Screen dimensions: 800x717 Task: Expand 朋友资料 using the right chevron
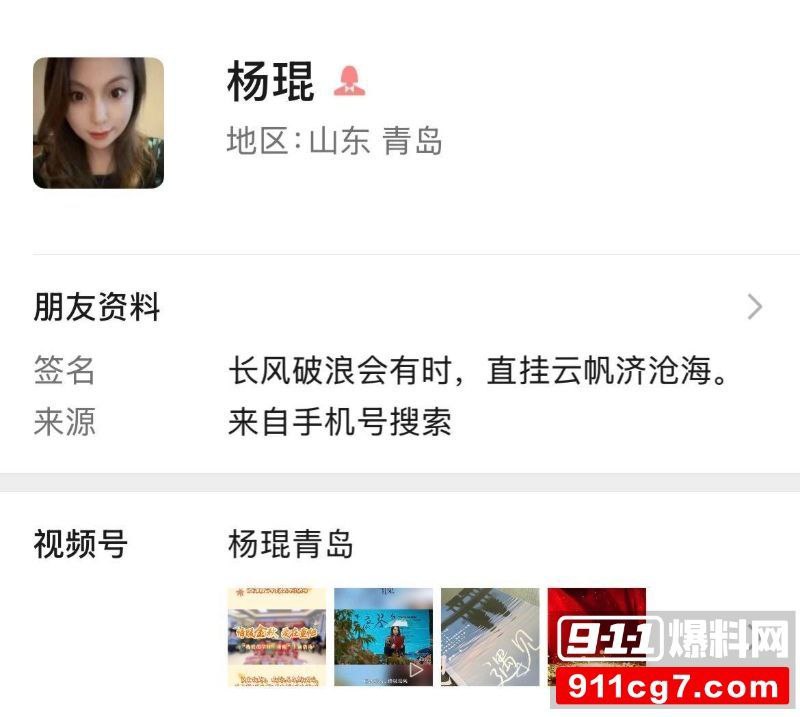pos(755,307)
